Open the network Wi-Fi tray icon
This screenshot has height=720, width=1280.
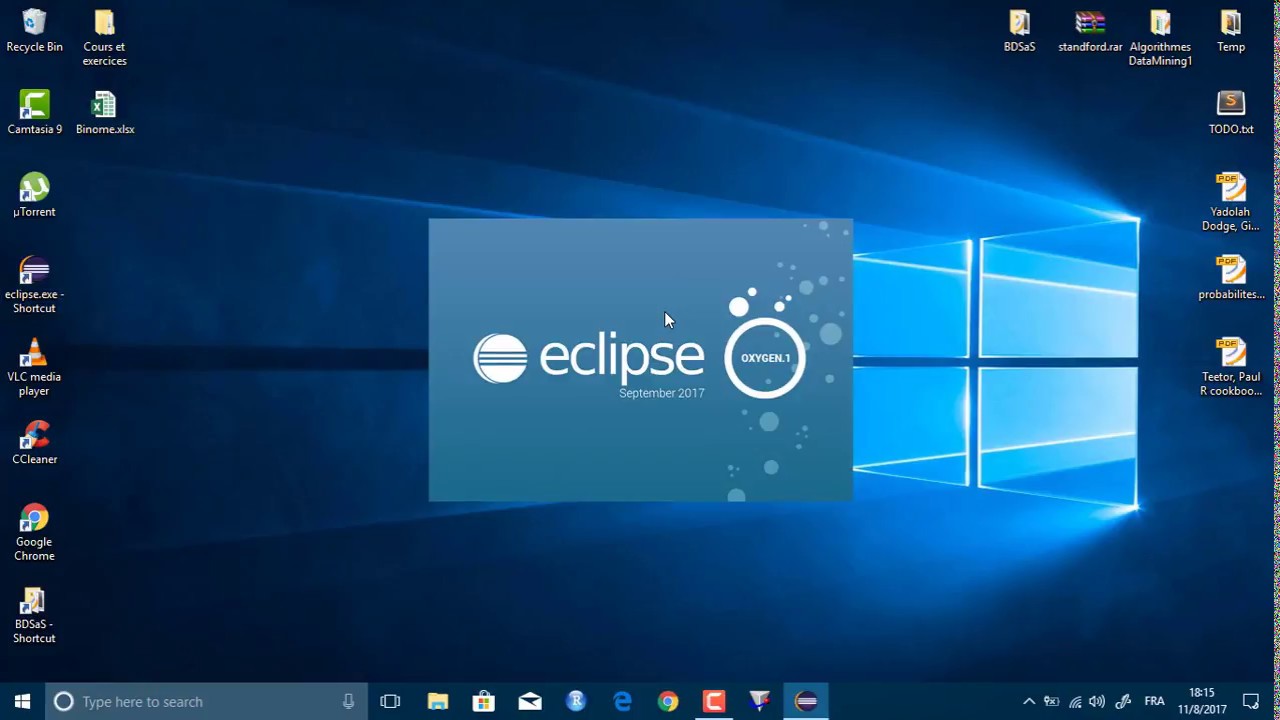(x=1075, y=701)
